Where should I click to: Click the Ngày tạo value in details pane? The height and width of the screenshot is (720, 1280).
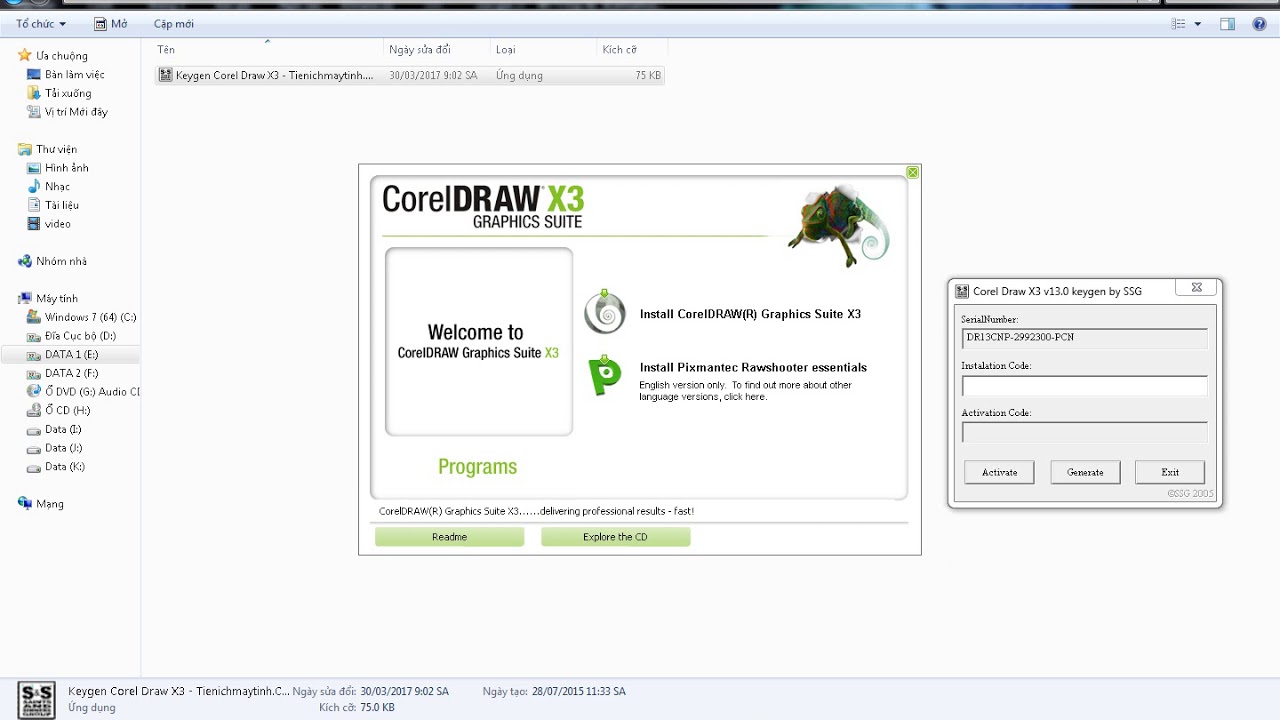coord(579,691)
